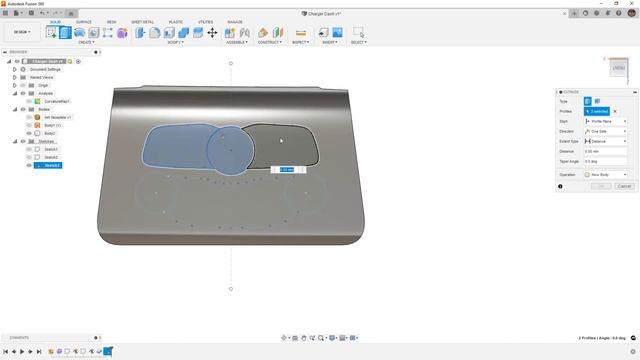Select the Insert Canvas image icon

(338, 32)
